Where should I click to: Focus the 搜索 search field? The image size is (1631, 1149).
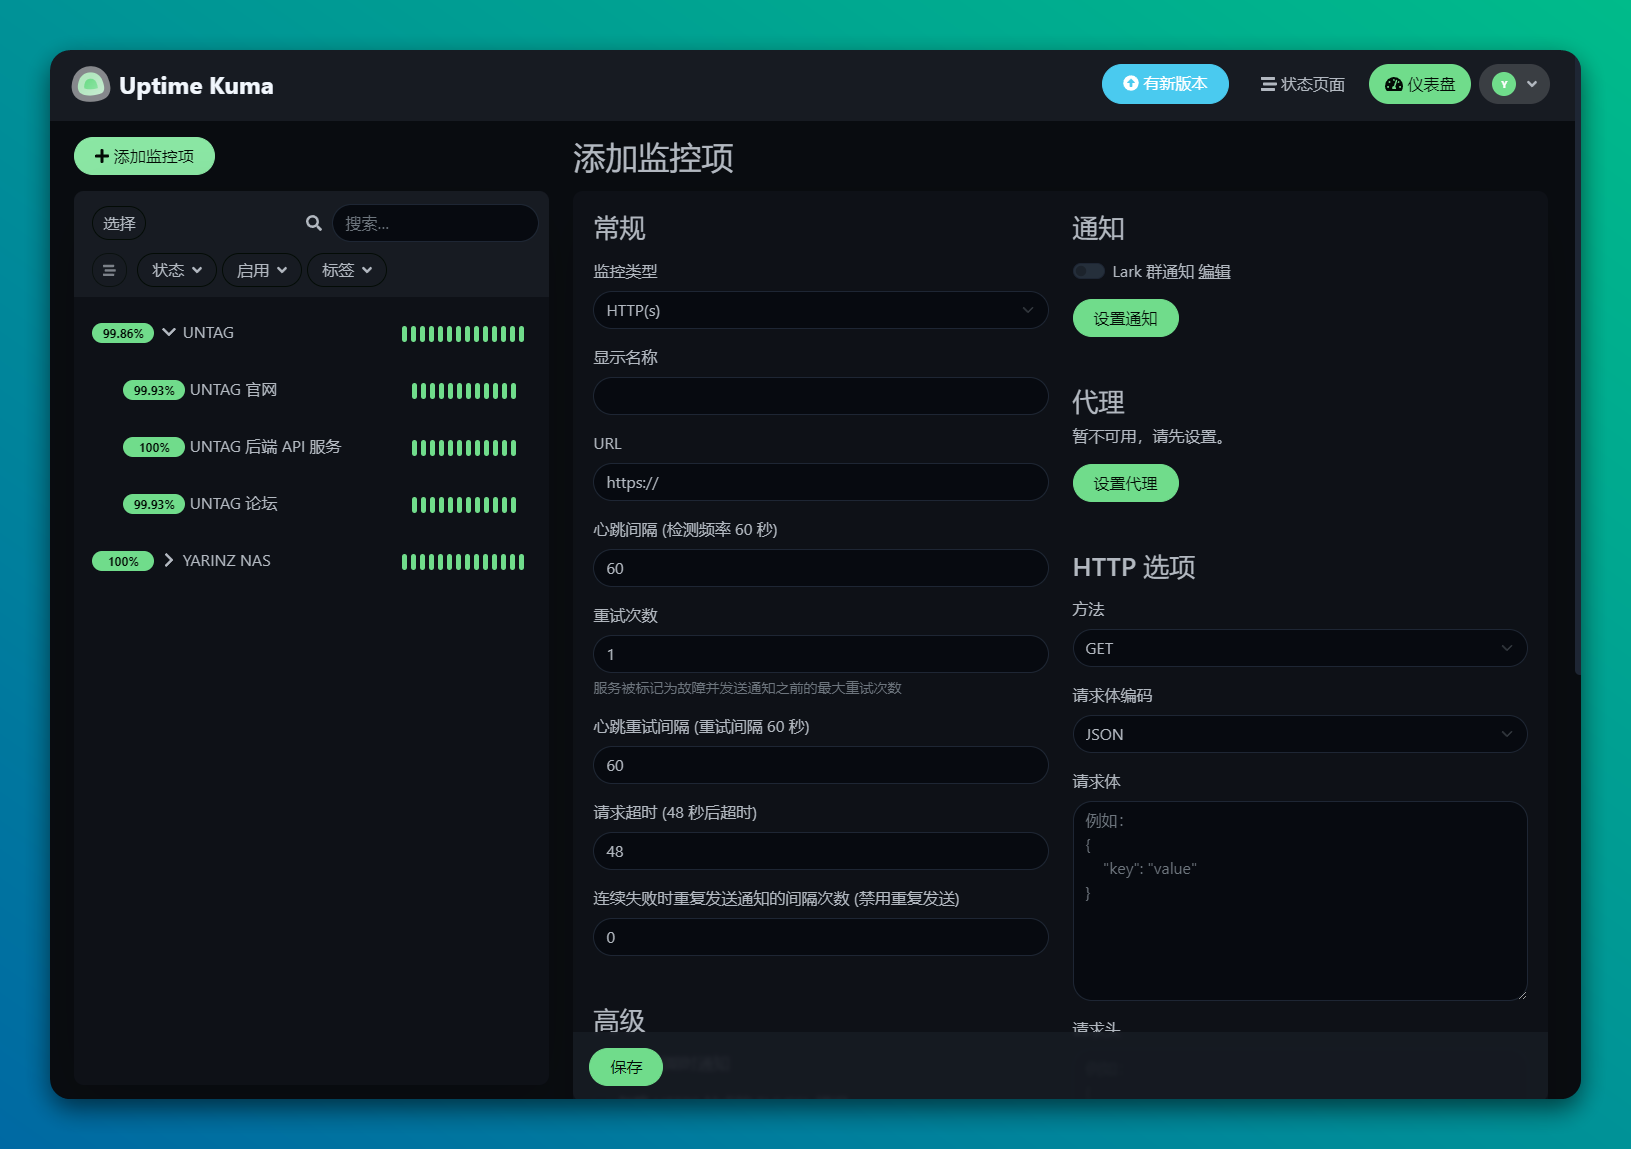click(435, 223)
